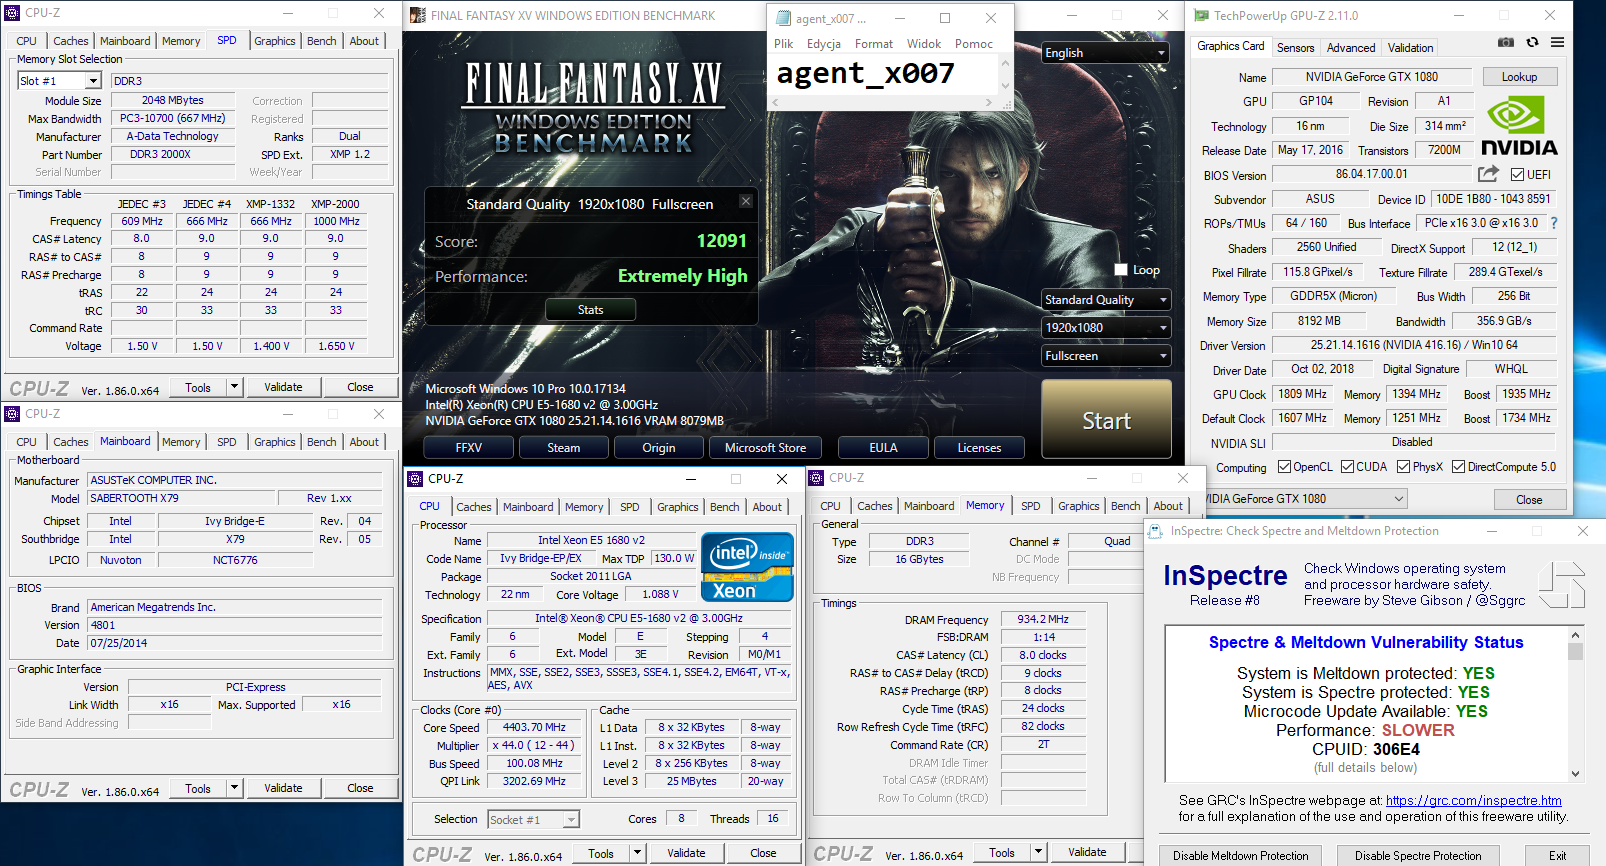Screen dimensions: 1606x866
Task: Click Disable Spectre Protection button
Action: (1418, 856)
